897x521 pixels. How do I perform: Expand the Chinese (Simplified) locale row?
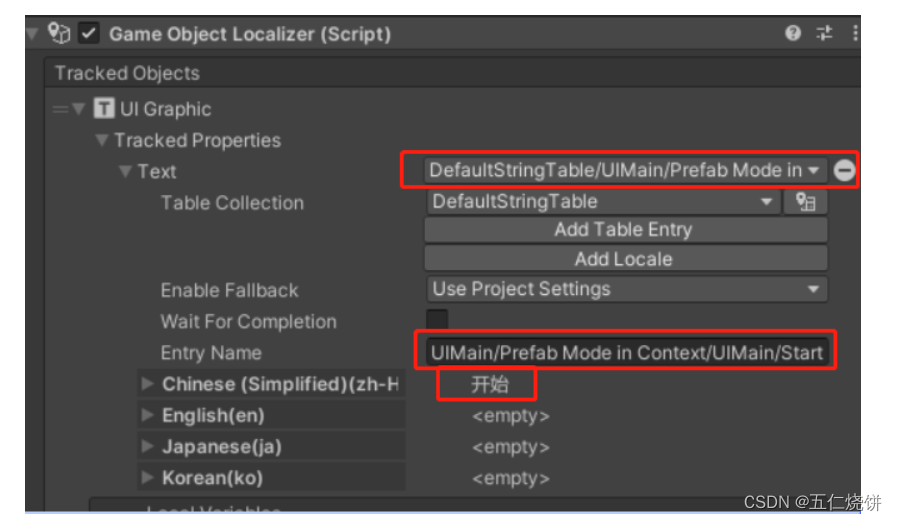pyautogui.click(x=148, y=384)
